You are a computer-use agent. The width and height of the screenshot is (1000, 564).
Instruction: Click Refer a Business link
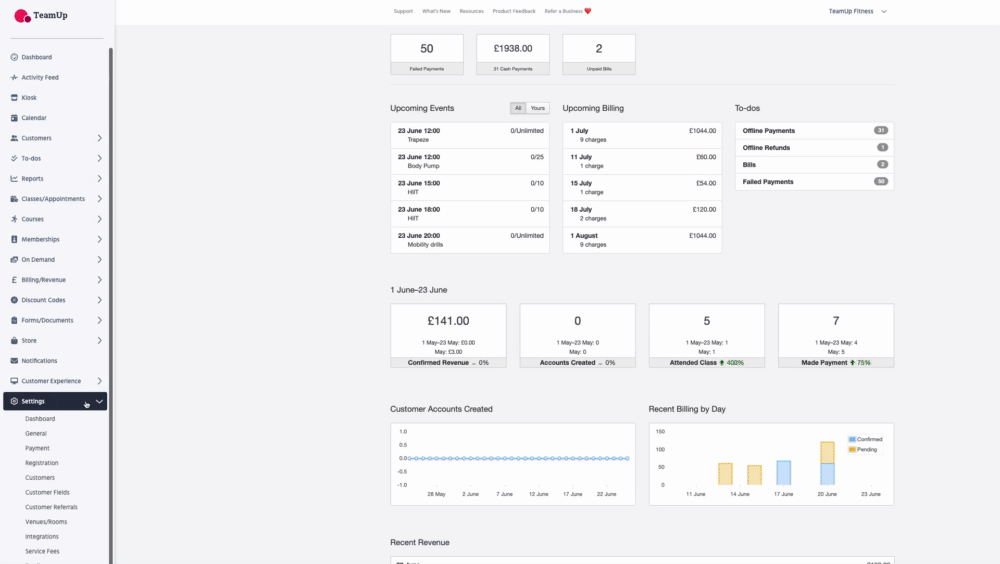pos(568,11)
